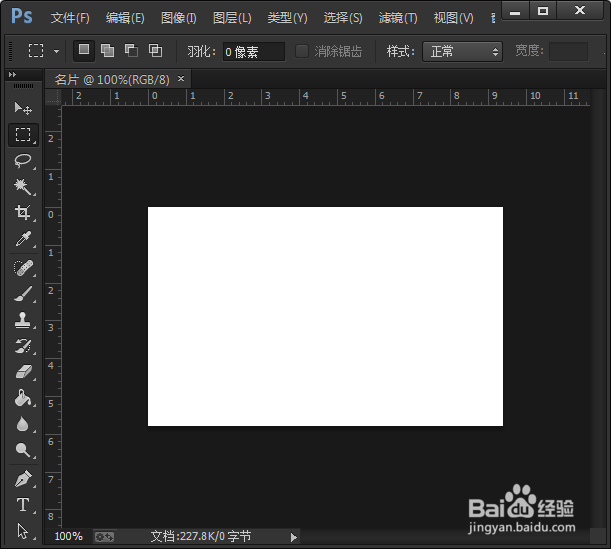Image resolution: width=611 pixels, height=549 pixels.
Task: Select the Brush tool
Action: pyautogui.click(x=23, y=294)
